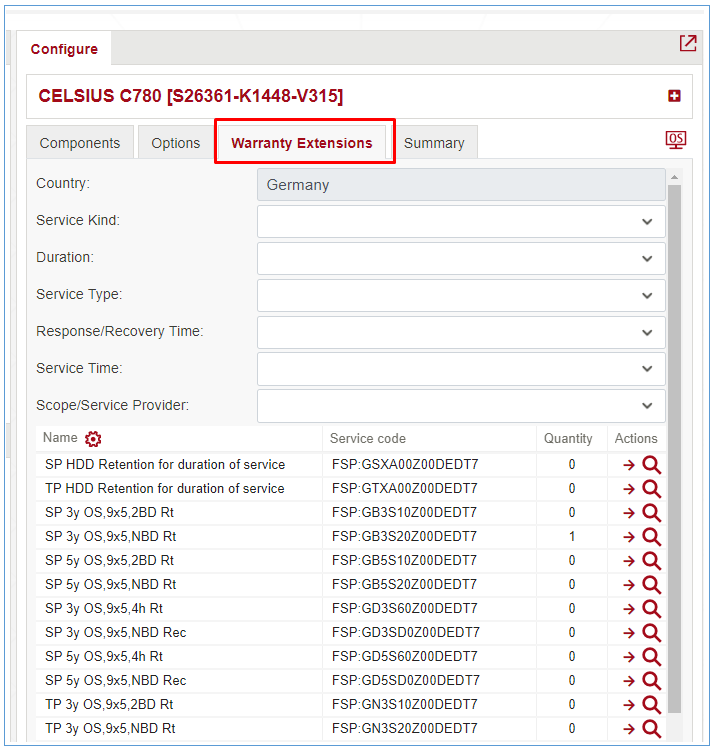714x751 pixels.
Task: Select the Warranty Extensions tab
Action: coord(302,143)
